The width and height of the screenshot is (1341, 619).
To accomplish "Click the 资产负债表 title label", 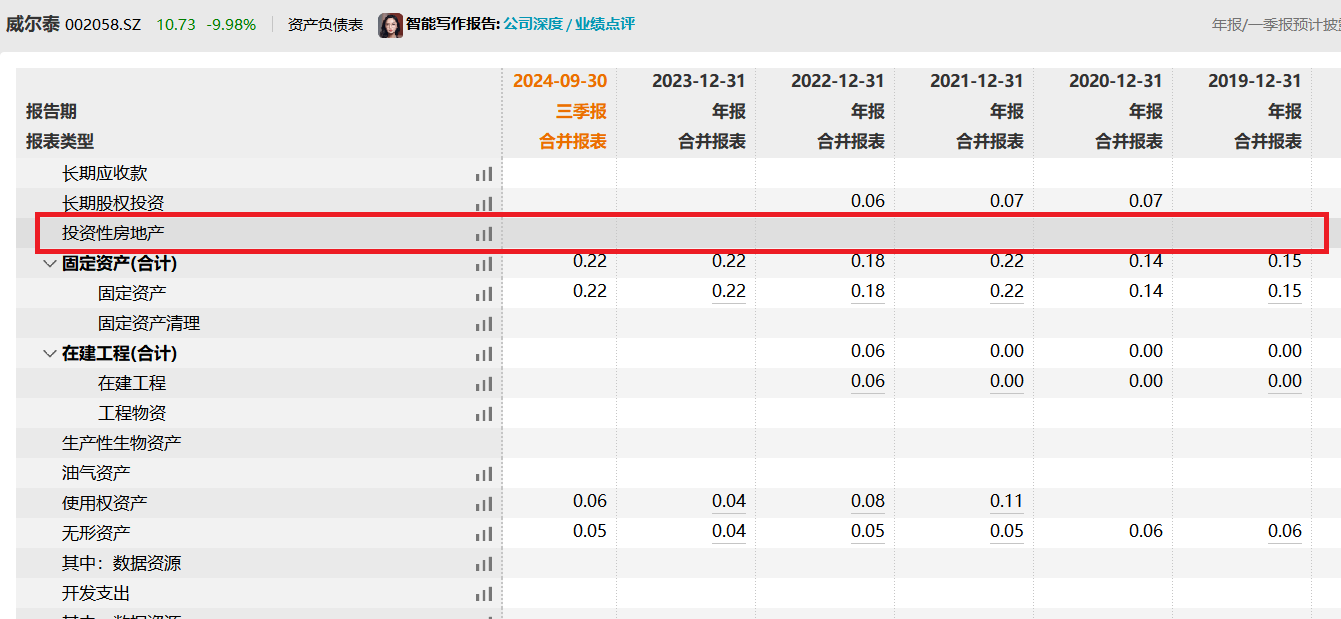I will tap(325, 24).
